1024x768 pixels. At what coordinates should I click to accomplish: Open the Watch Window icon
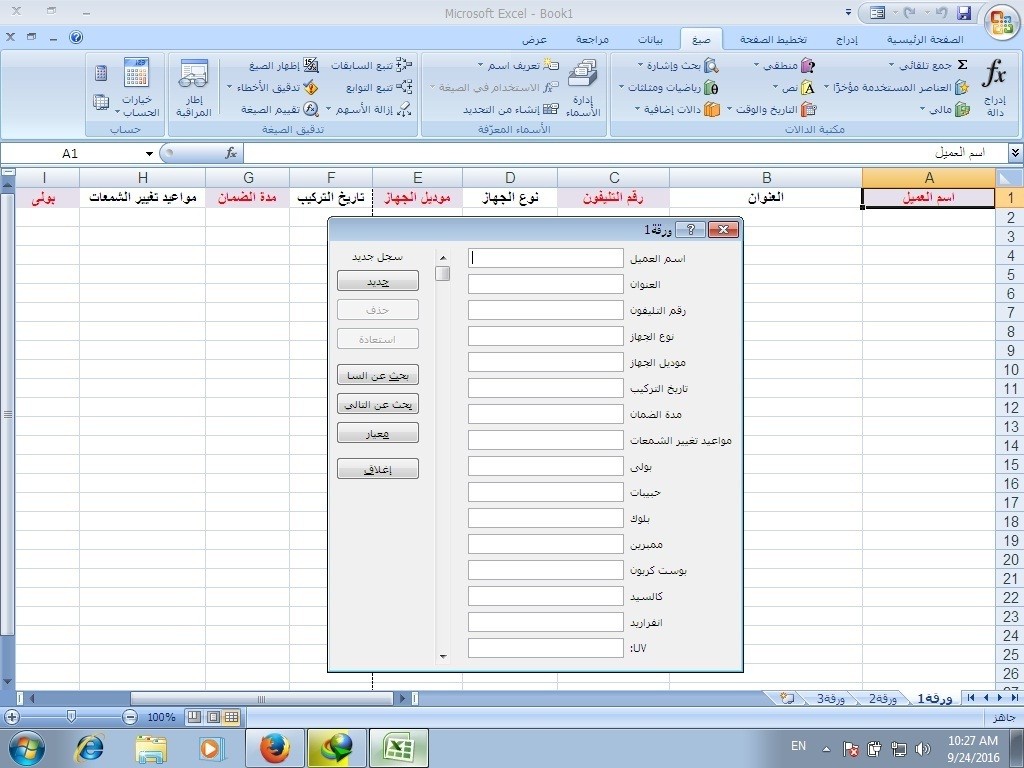point(193,88)
